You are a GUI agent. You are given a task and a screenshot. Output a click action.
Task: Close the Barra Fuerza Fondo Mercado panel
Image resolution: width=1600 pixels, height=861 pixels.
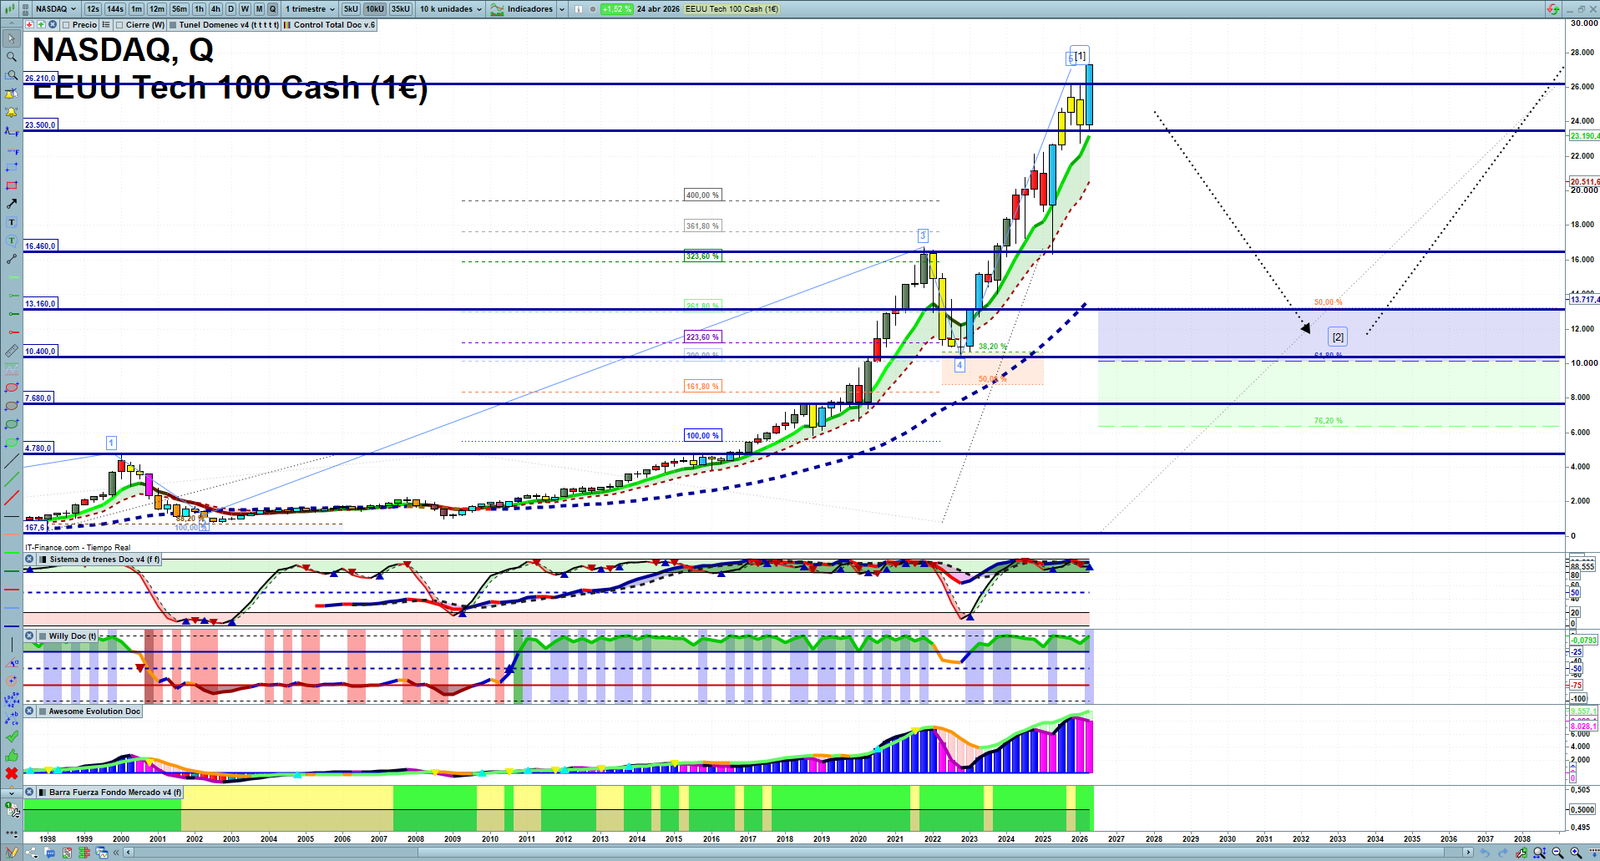[30, 792]
